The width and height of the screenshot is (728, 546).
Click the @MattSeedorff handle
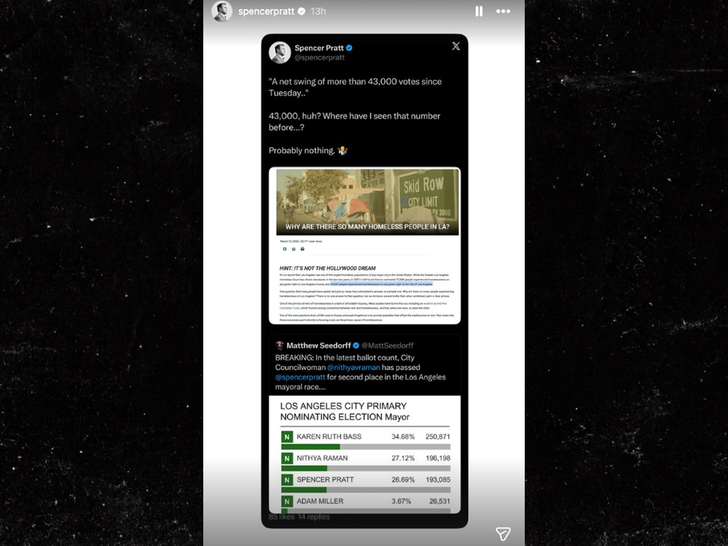point(387,345)
